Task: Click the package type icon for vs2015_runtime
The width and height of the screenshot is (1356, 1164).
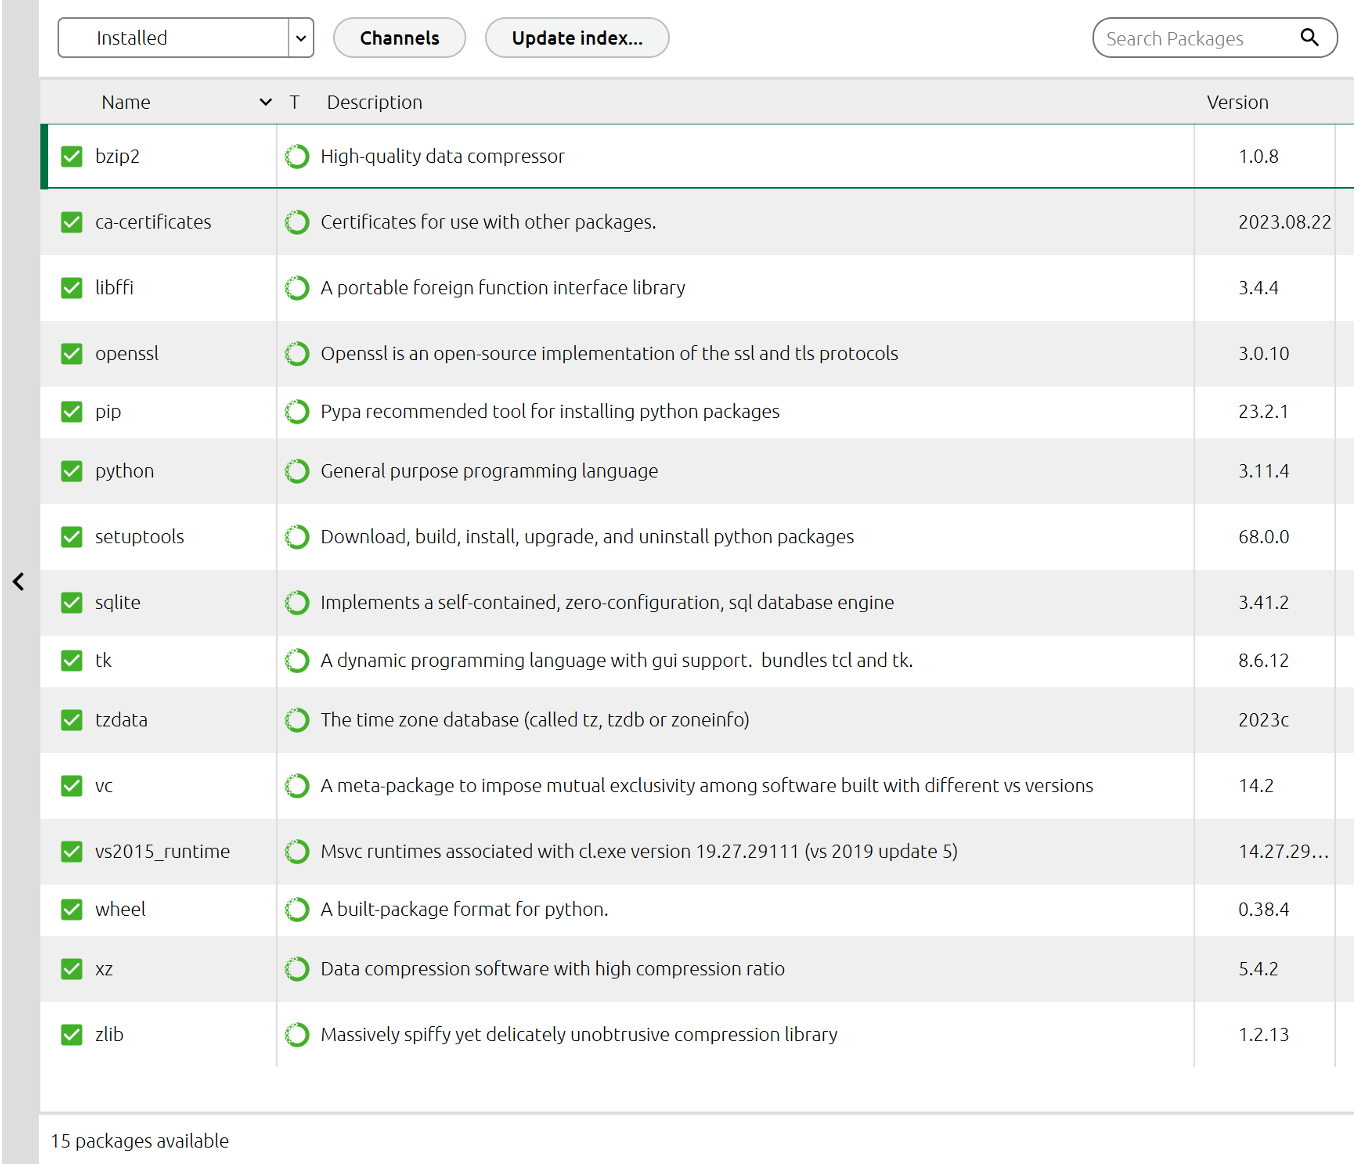Action: (297, 852)
